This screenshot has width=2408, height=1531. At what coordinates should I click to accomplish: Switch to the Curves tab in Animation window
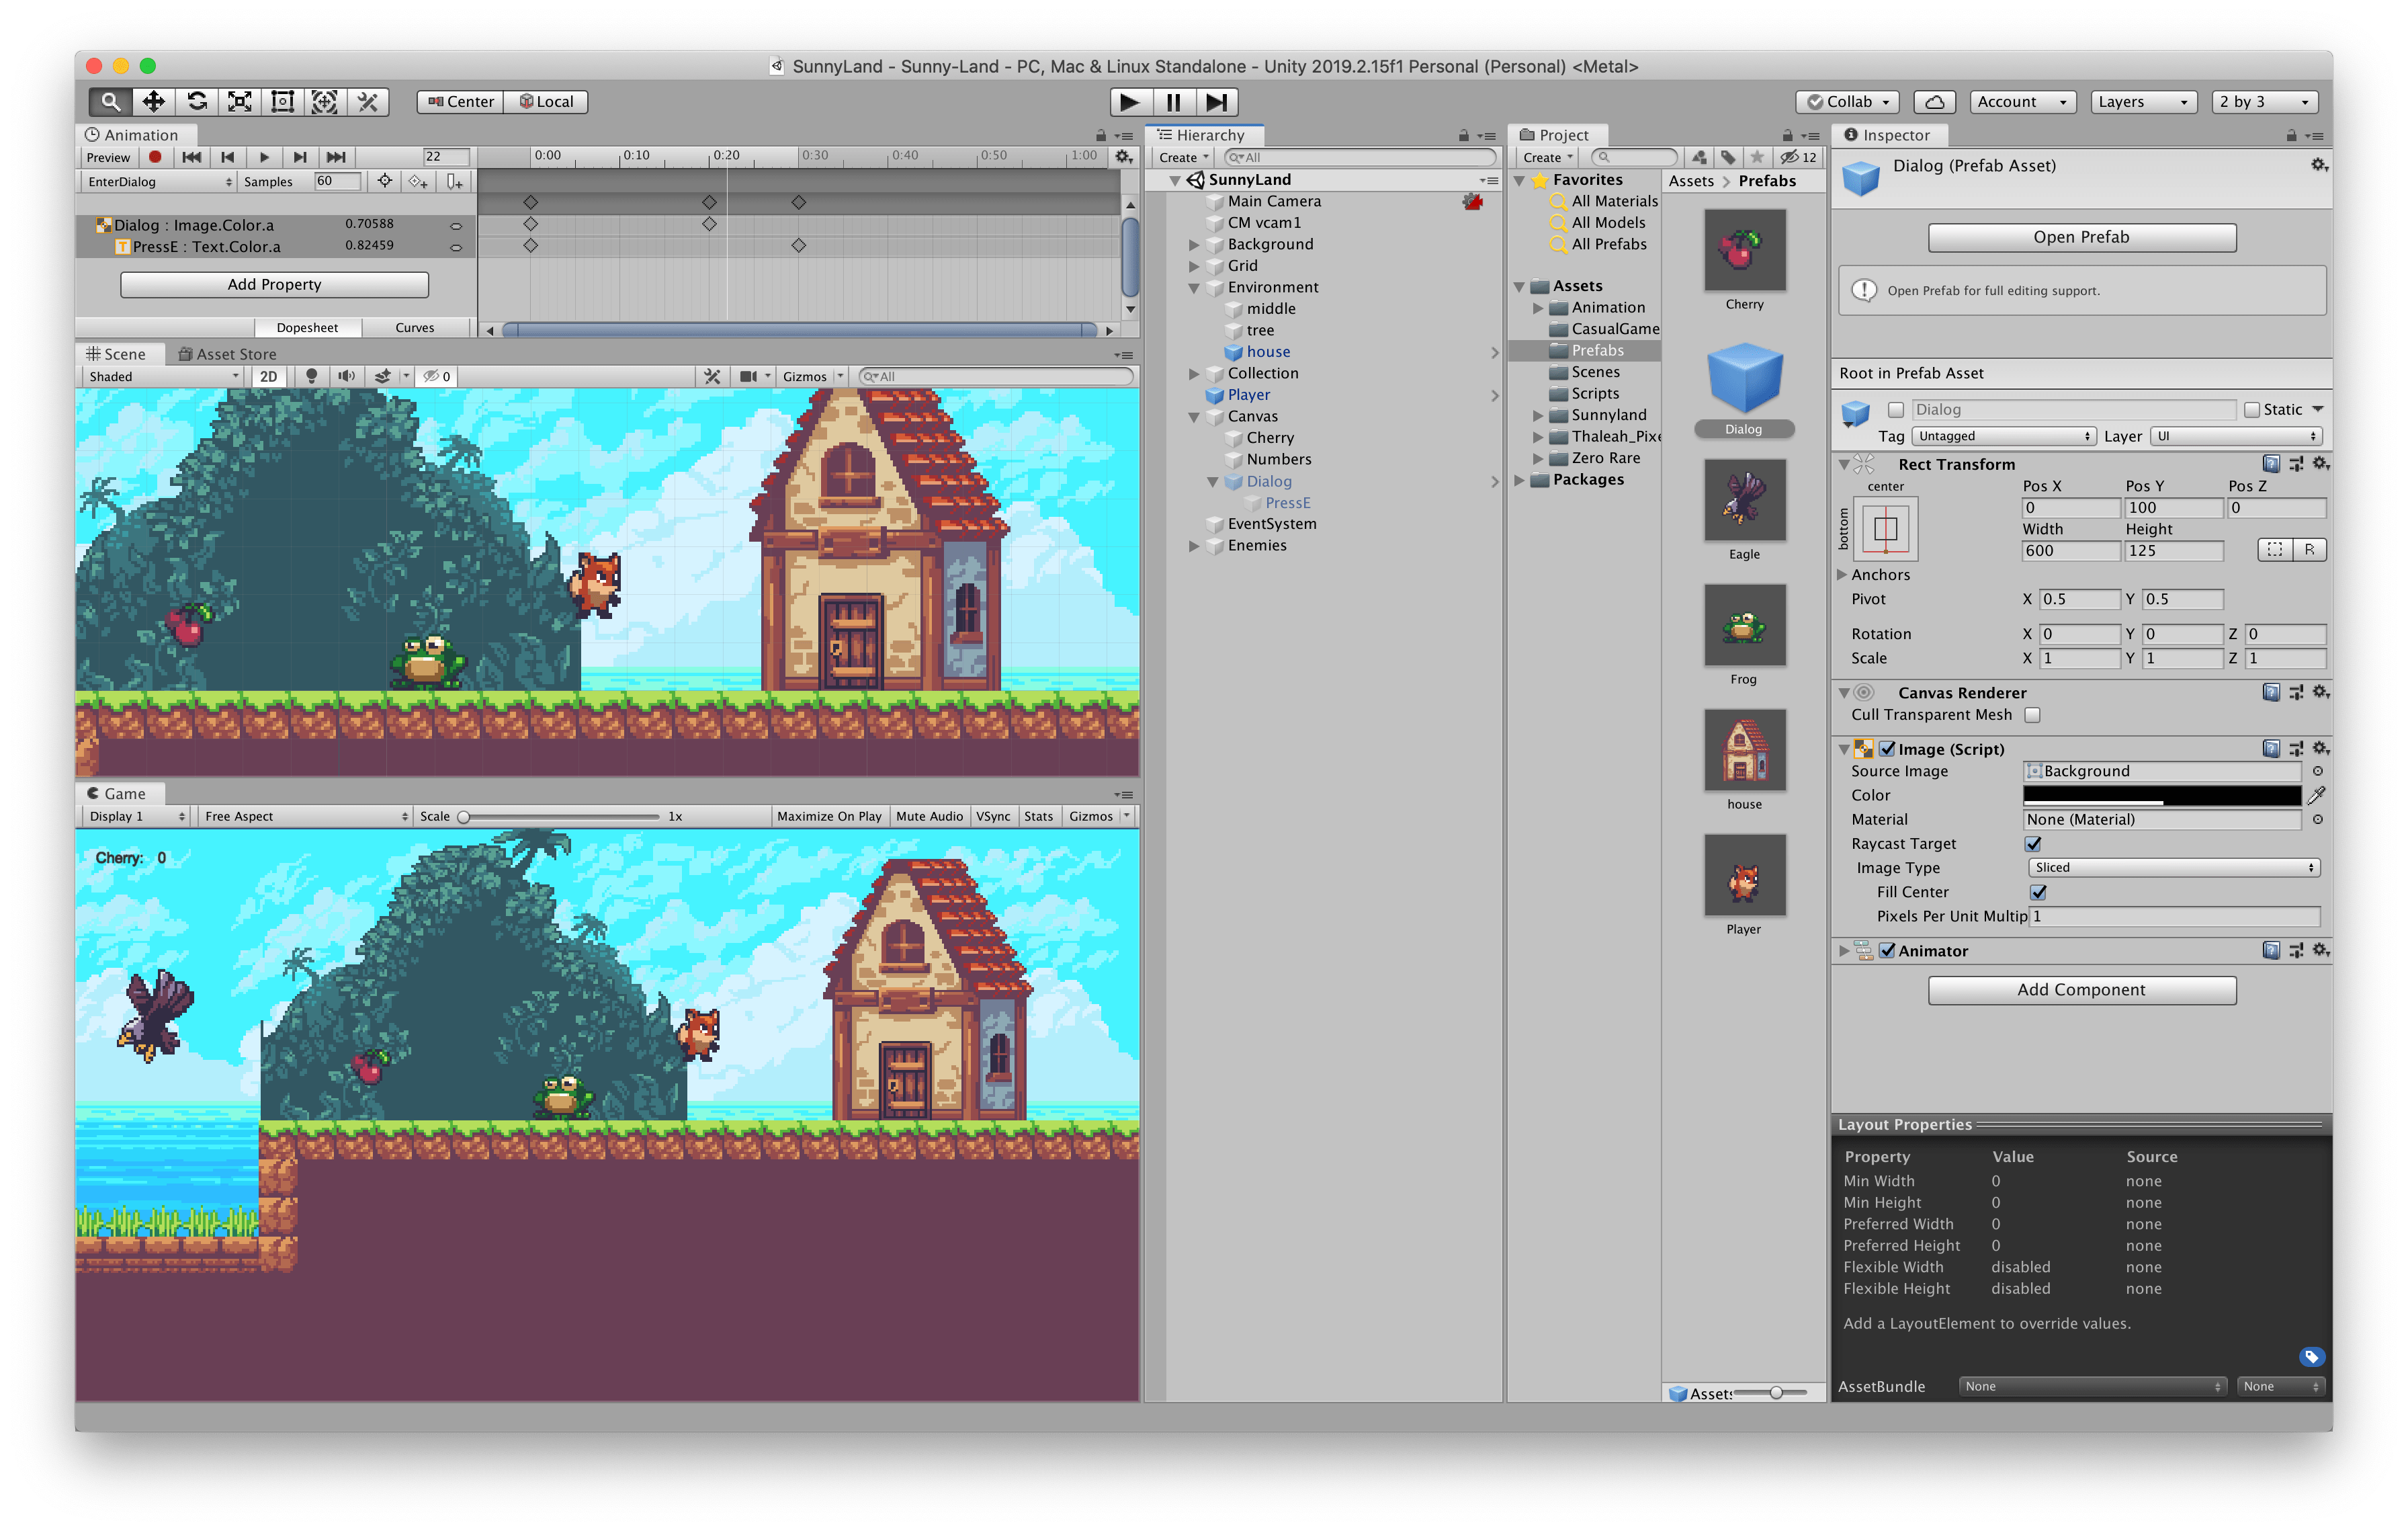416,327
